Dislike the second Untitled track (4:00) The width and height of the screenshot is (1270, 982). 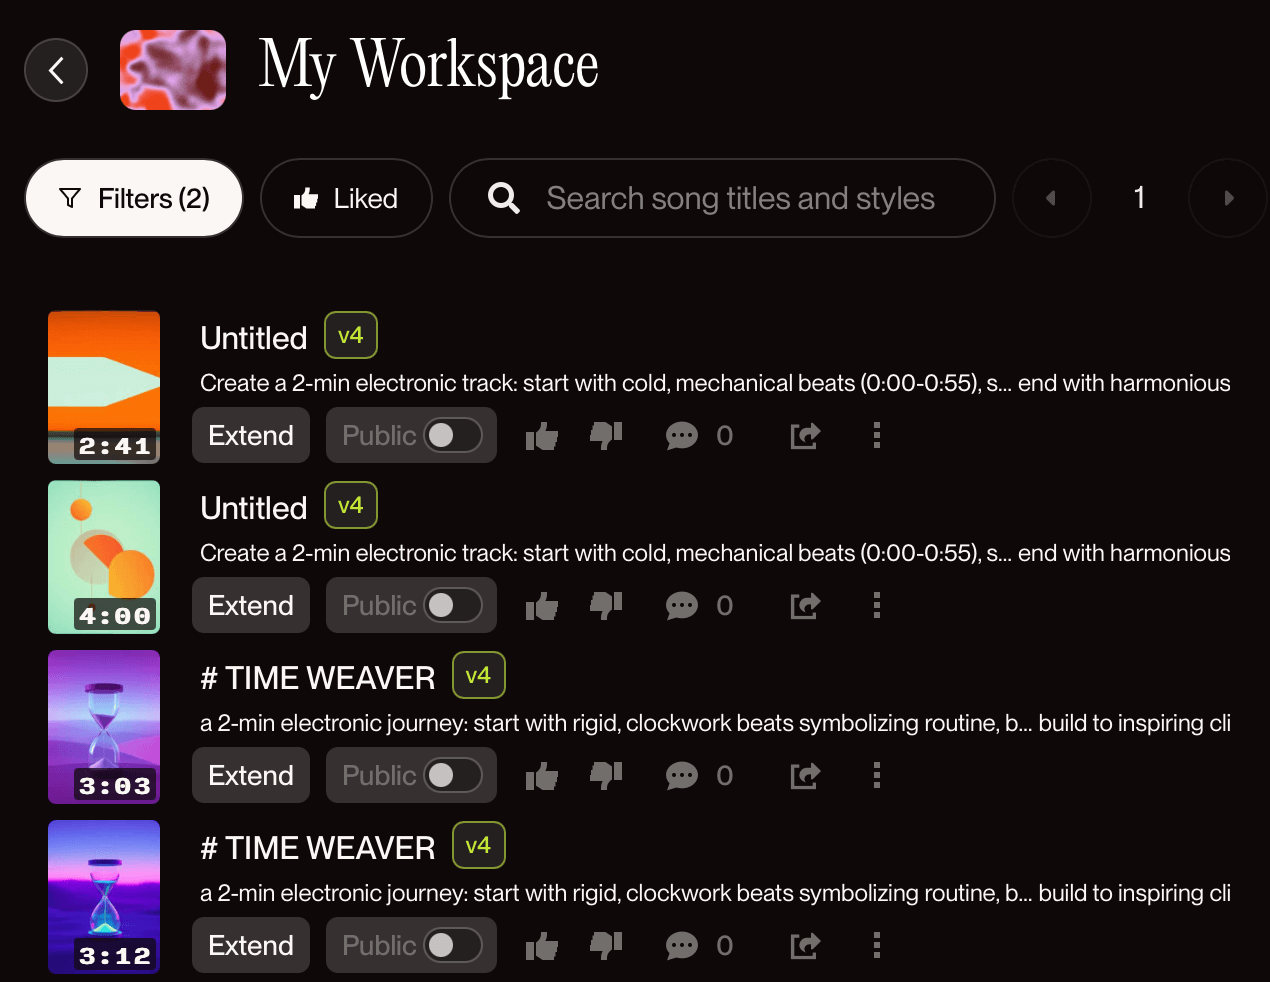tap(606, 605)
